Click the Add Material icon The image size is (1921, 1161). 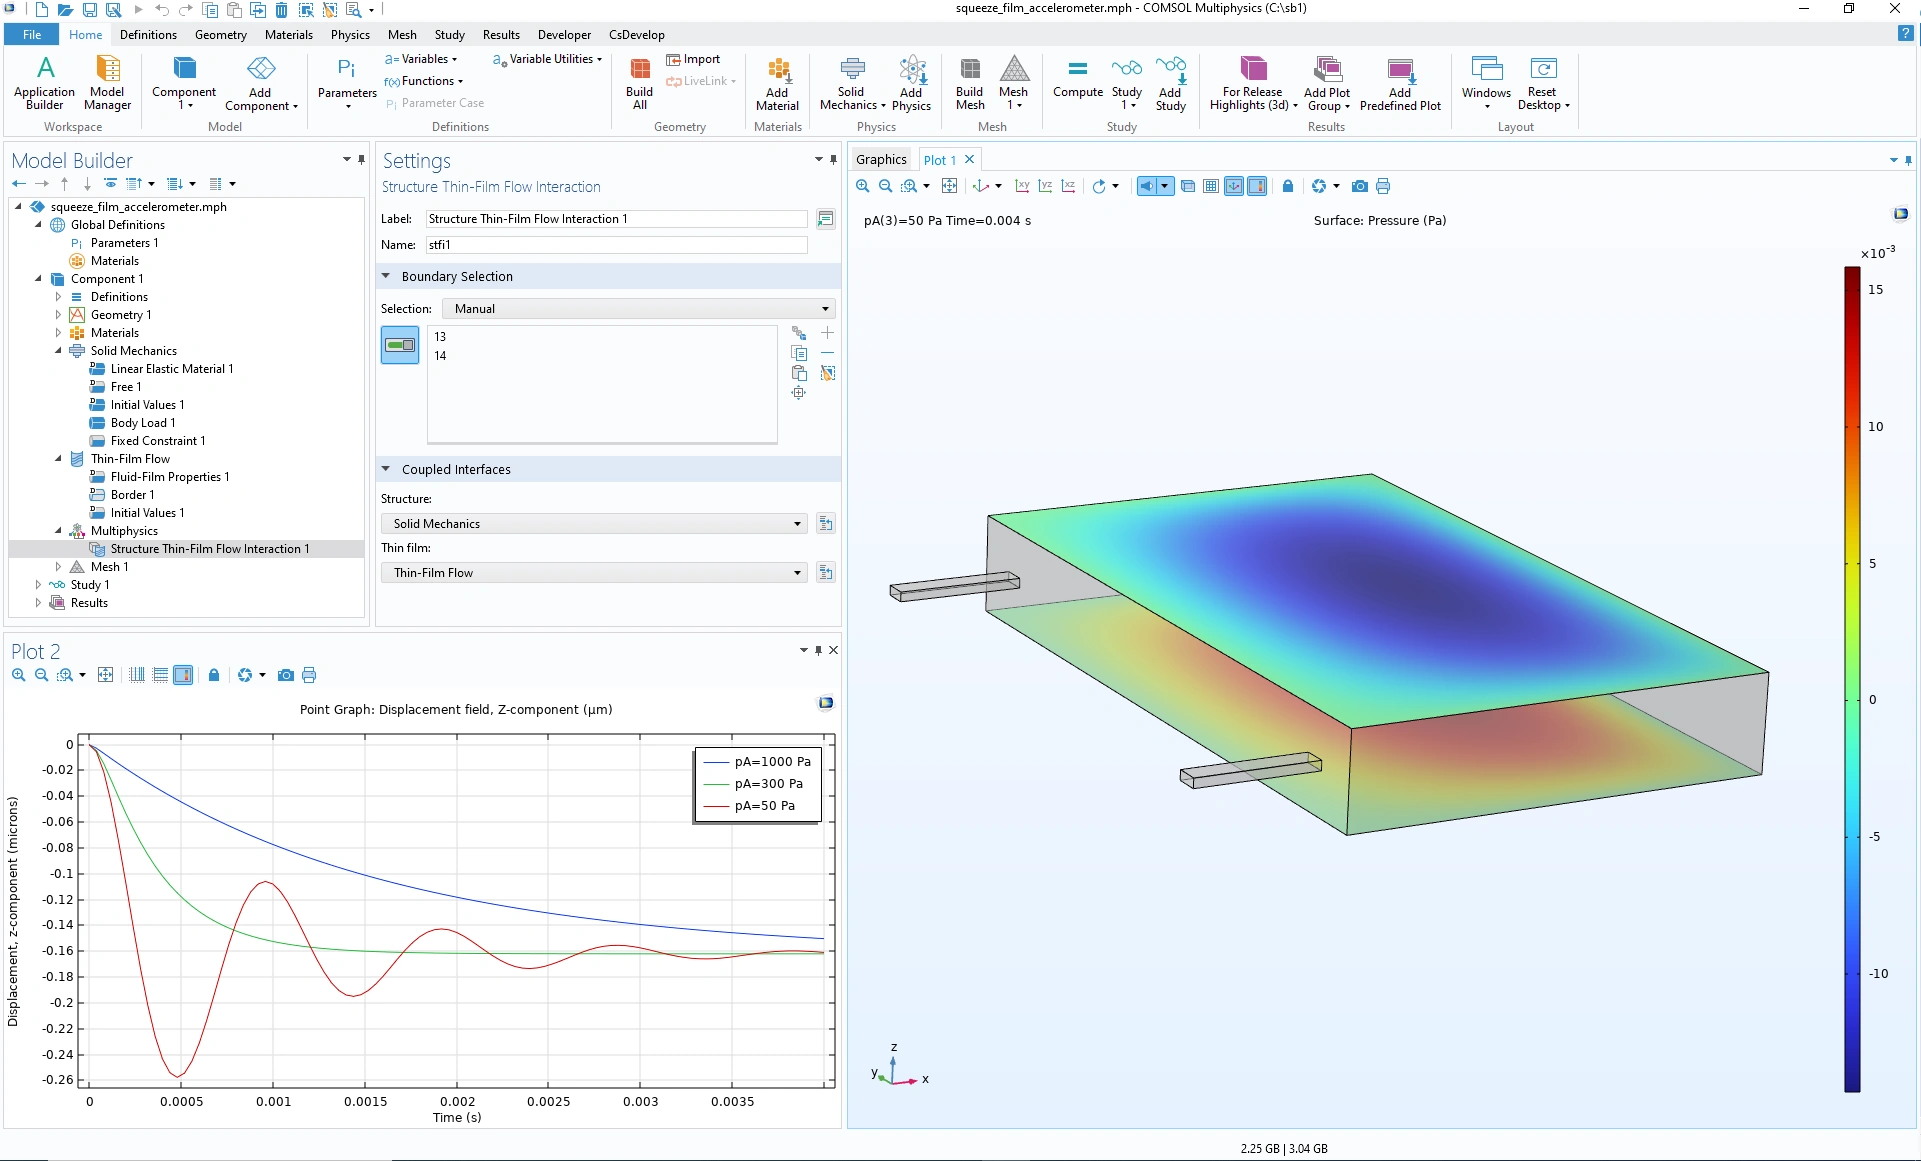[x=777, y=70]
